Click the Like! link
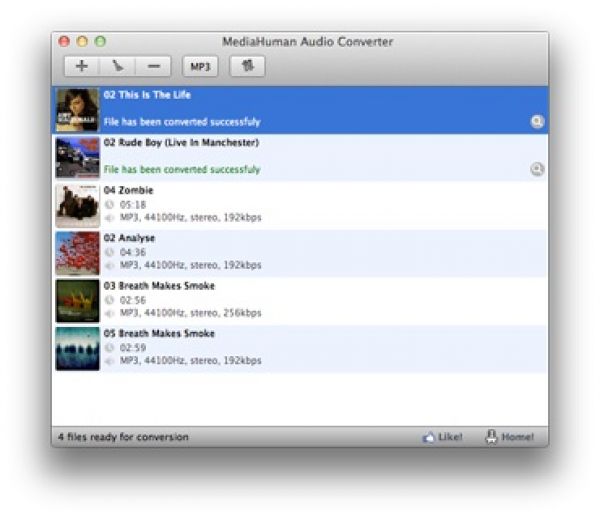The height and width of the screenshot is (518, 600). 442,437
